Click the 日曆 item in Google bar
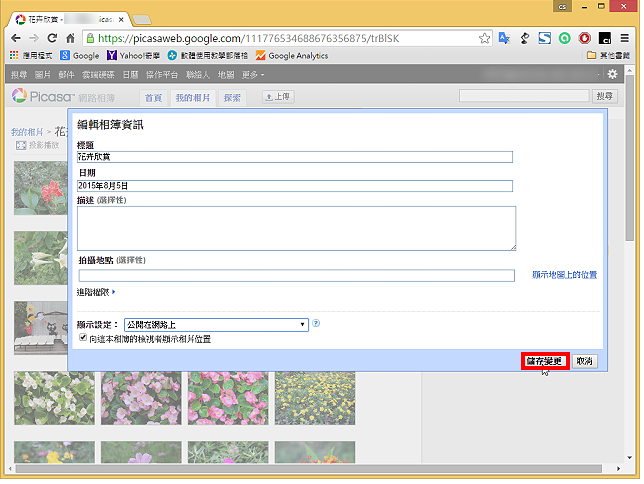The height and width of the screenshot is (484, 644). pyautogui.click(x=131, y=75)
